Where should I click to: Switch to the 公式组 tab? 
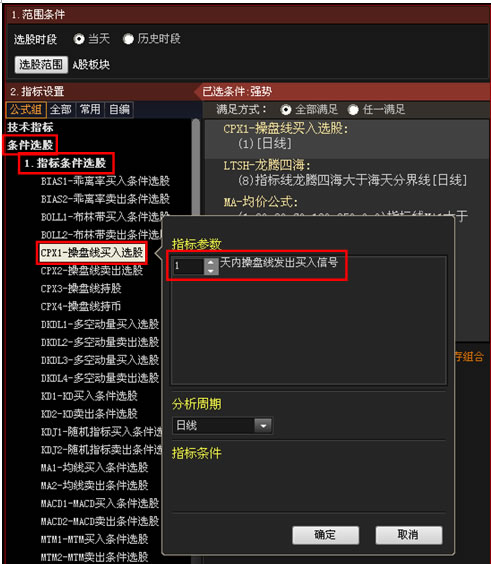click(26, 109)
